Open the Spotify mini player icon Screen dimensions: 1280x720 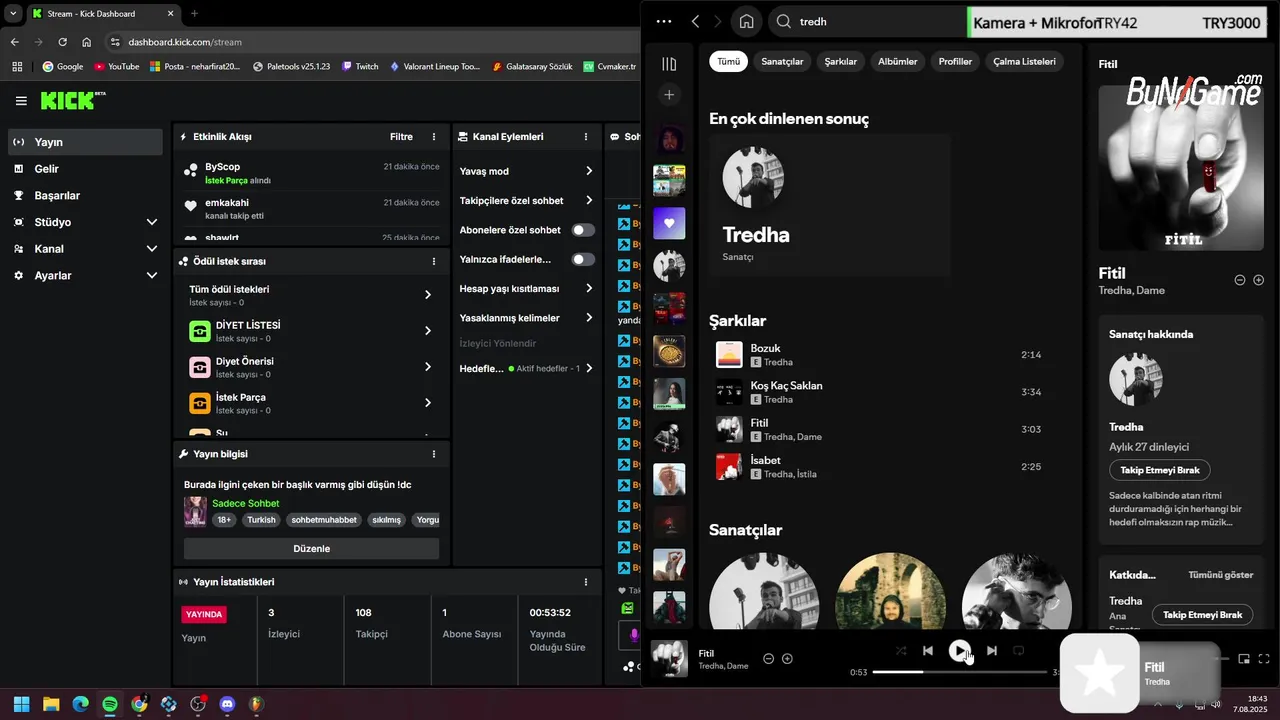(1244, 659)
